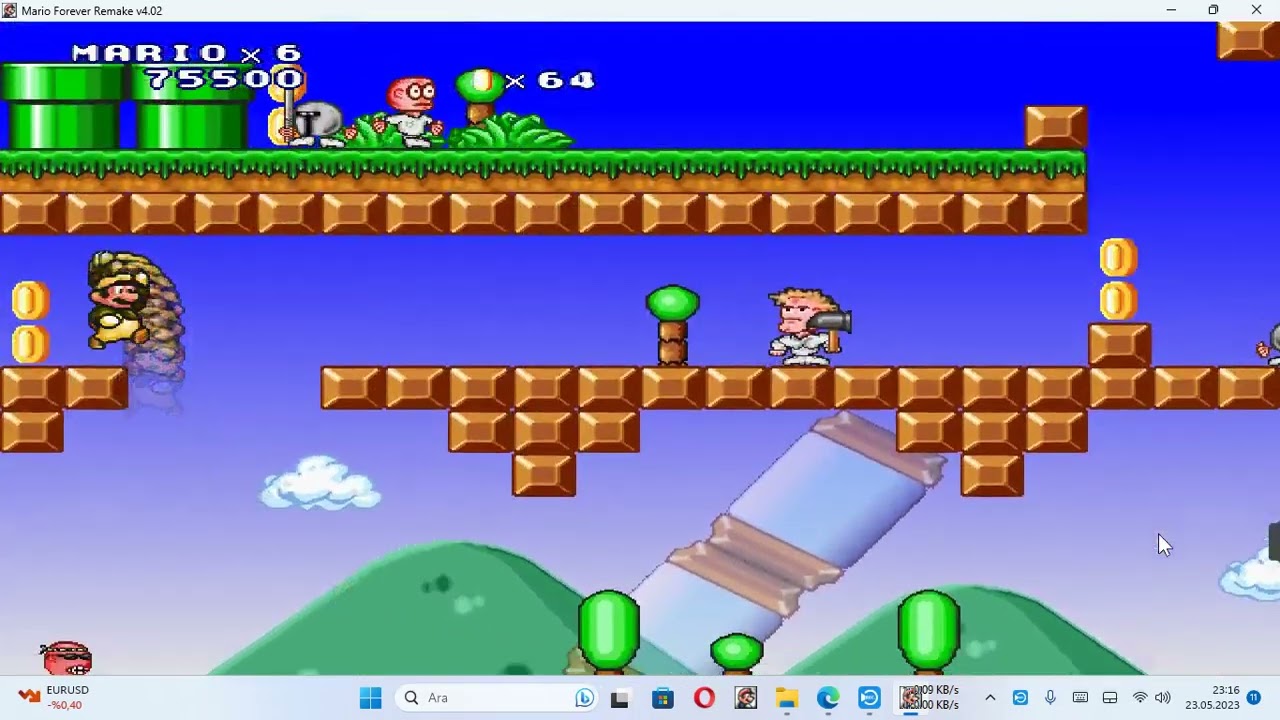This screenshot has height=720, width=1280.
Task: Open the blue screen recorder taskbar icon
Action: tap(869, 698)
